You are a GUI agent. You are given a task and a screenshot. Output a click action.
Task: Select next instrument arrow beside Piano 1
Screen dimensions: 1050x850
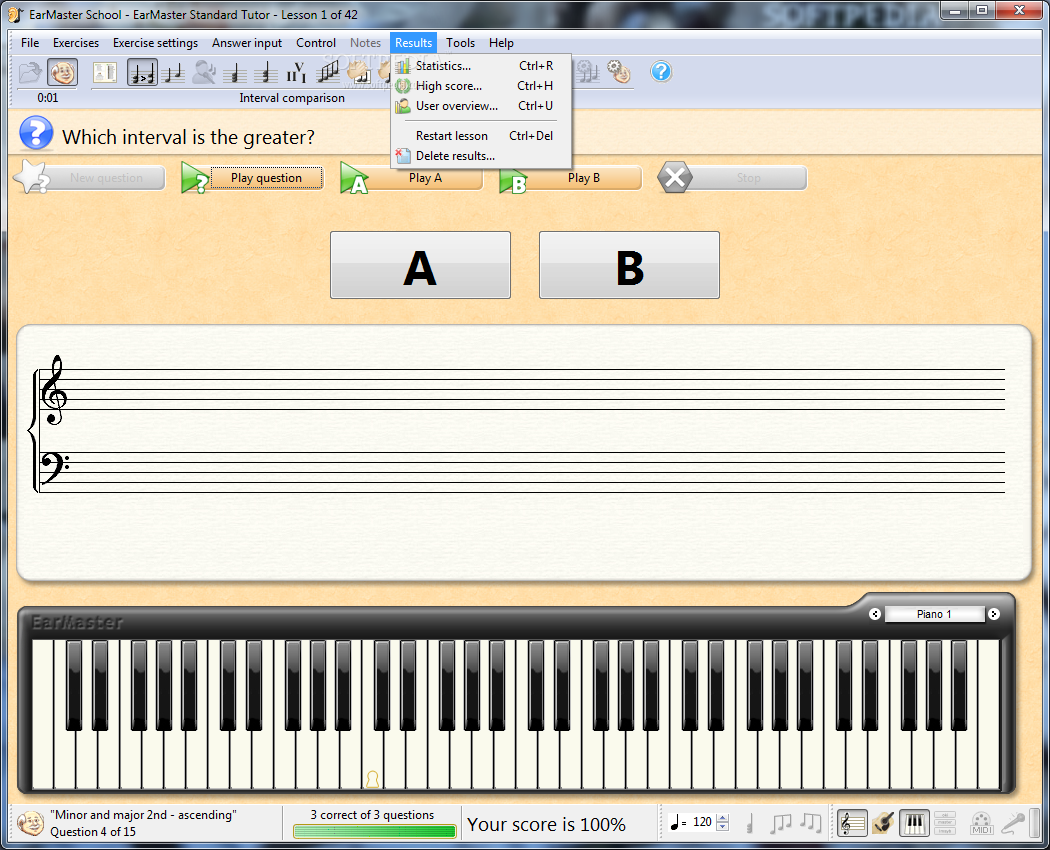coord(994,614)
